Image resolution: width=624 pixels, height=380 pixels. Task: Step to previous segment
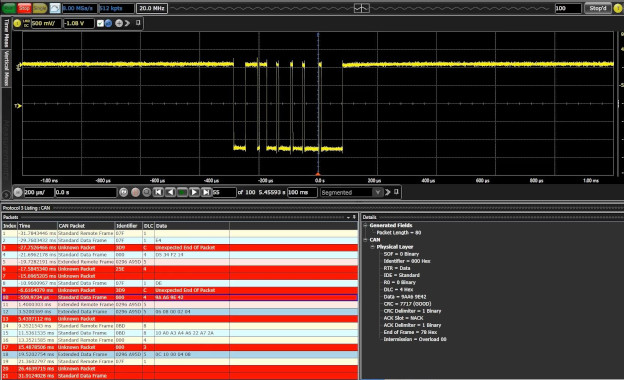[170, 193]
